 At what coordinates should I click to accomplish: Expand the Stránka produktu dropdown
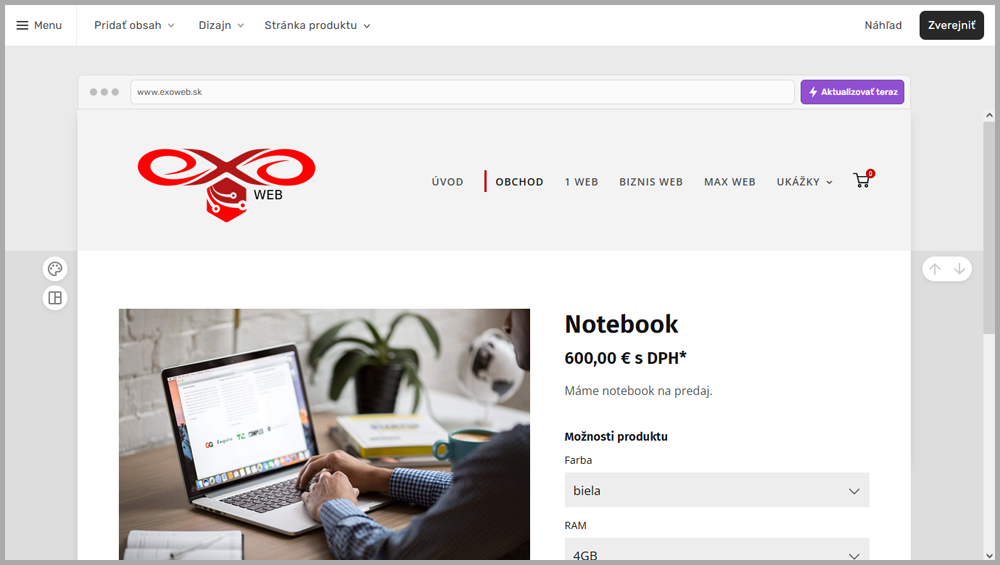point(317,25)
